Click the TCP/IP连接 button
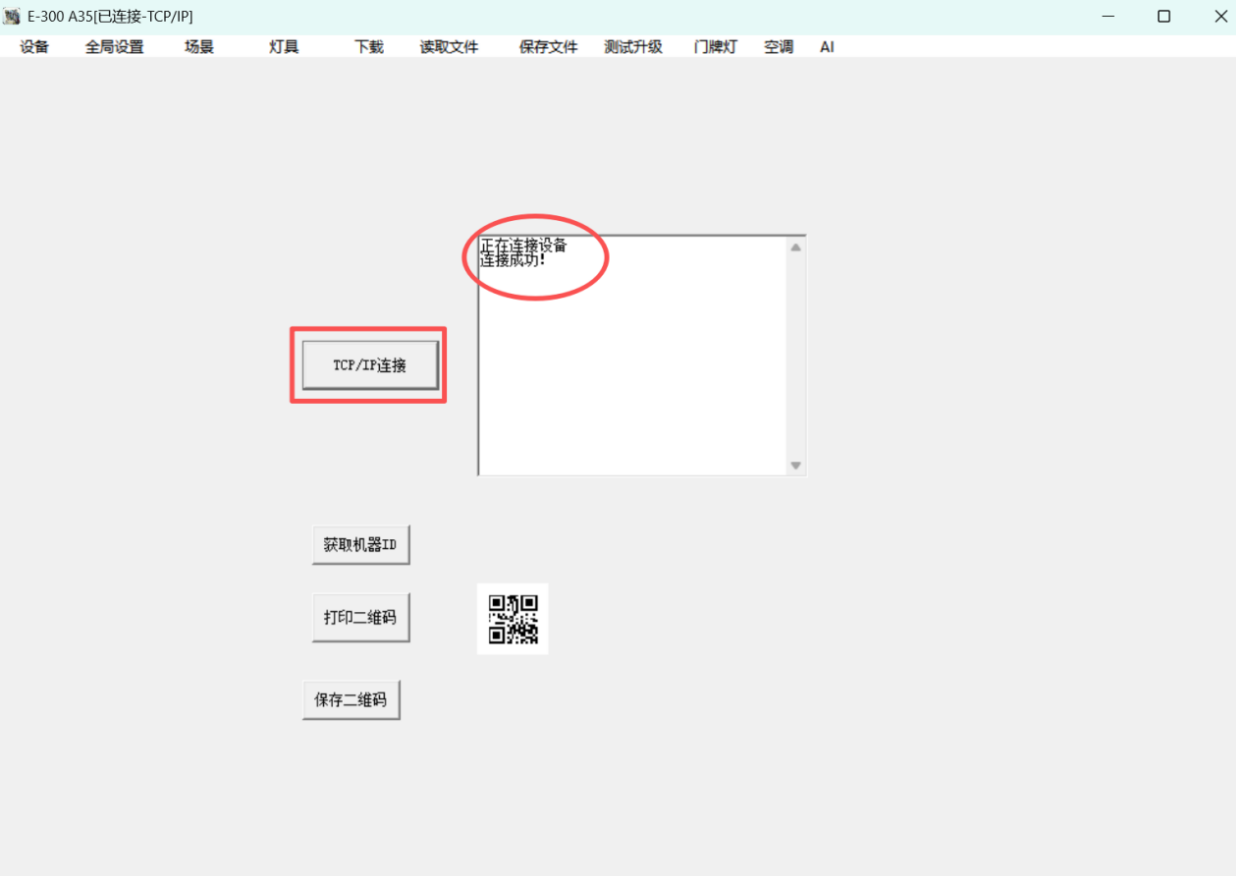Screen dimensions: 1236x876 point(370,366)
